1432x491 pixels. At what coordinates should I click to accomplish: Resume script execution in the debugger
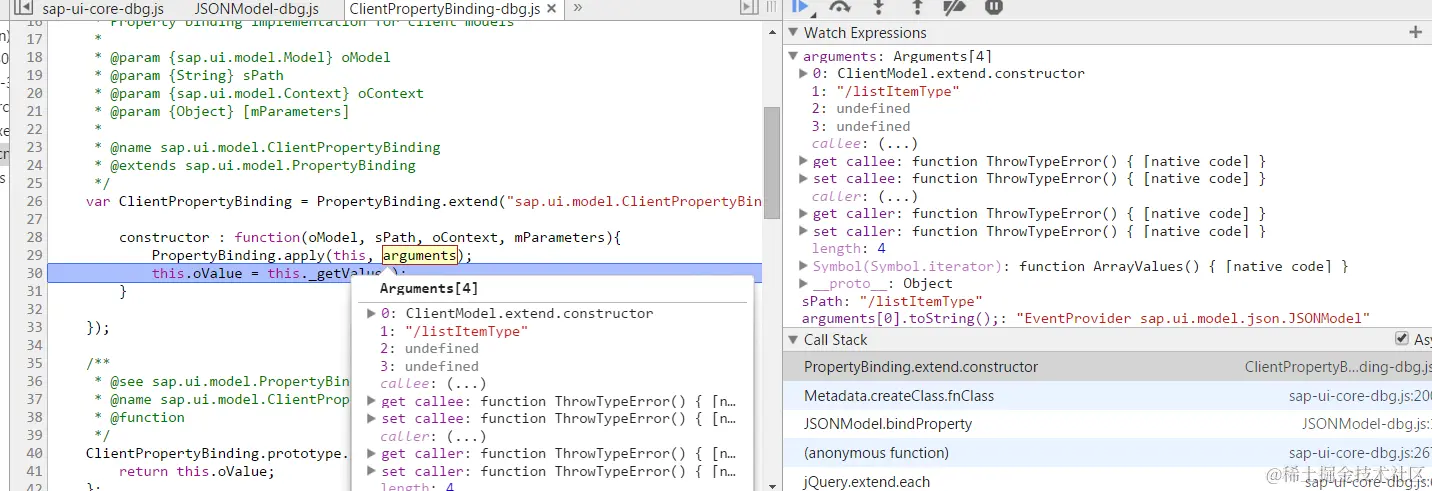tap(800, 6)
